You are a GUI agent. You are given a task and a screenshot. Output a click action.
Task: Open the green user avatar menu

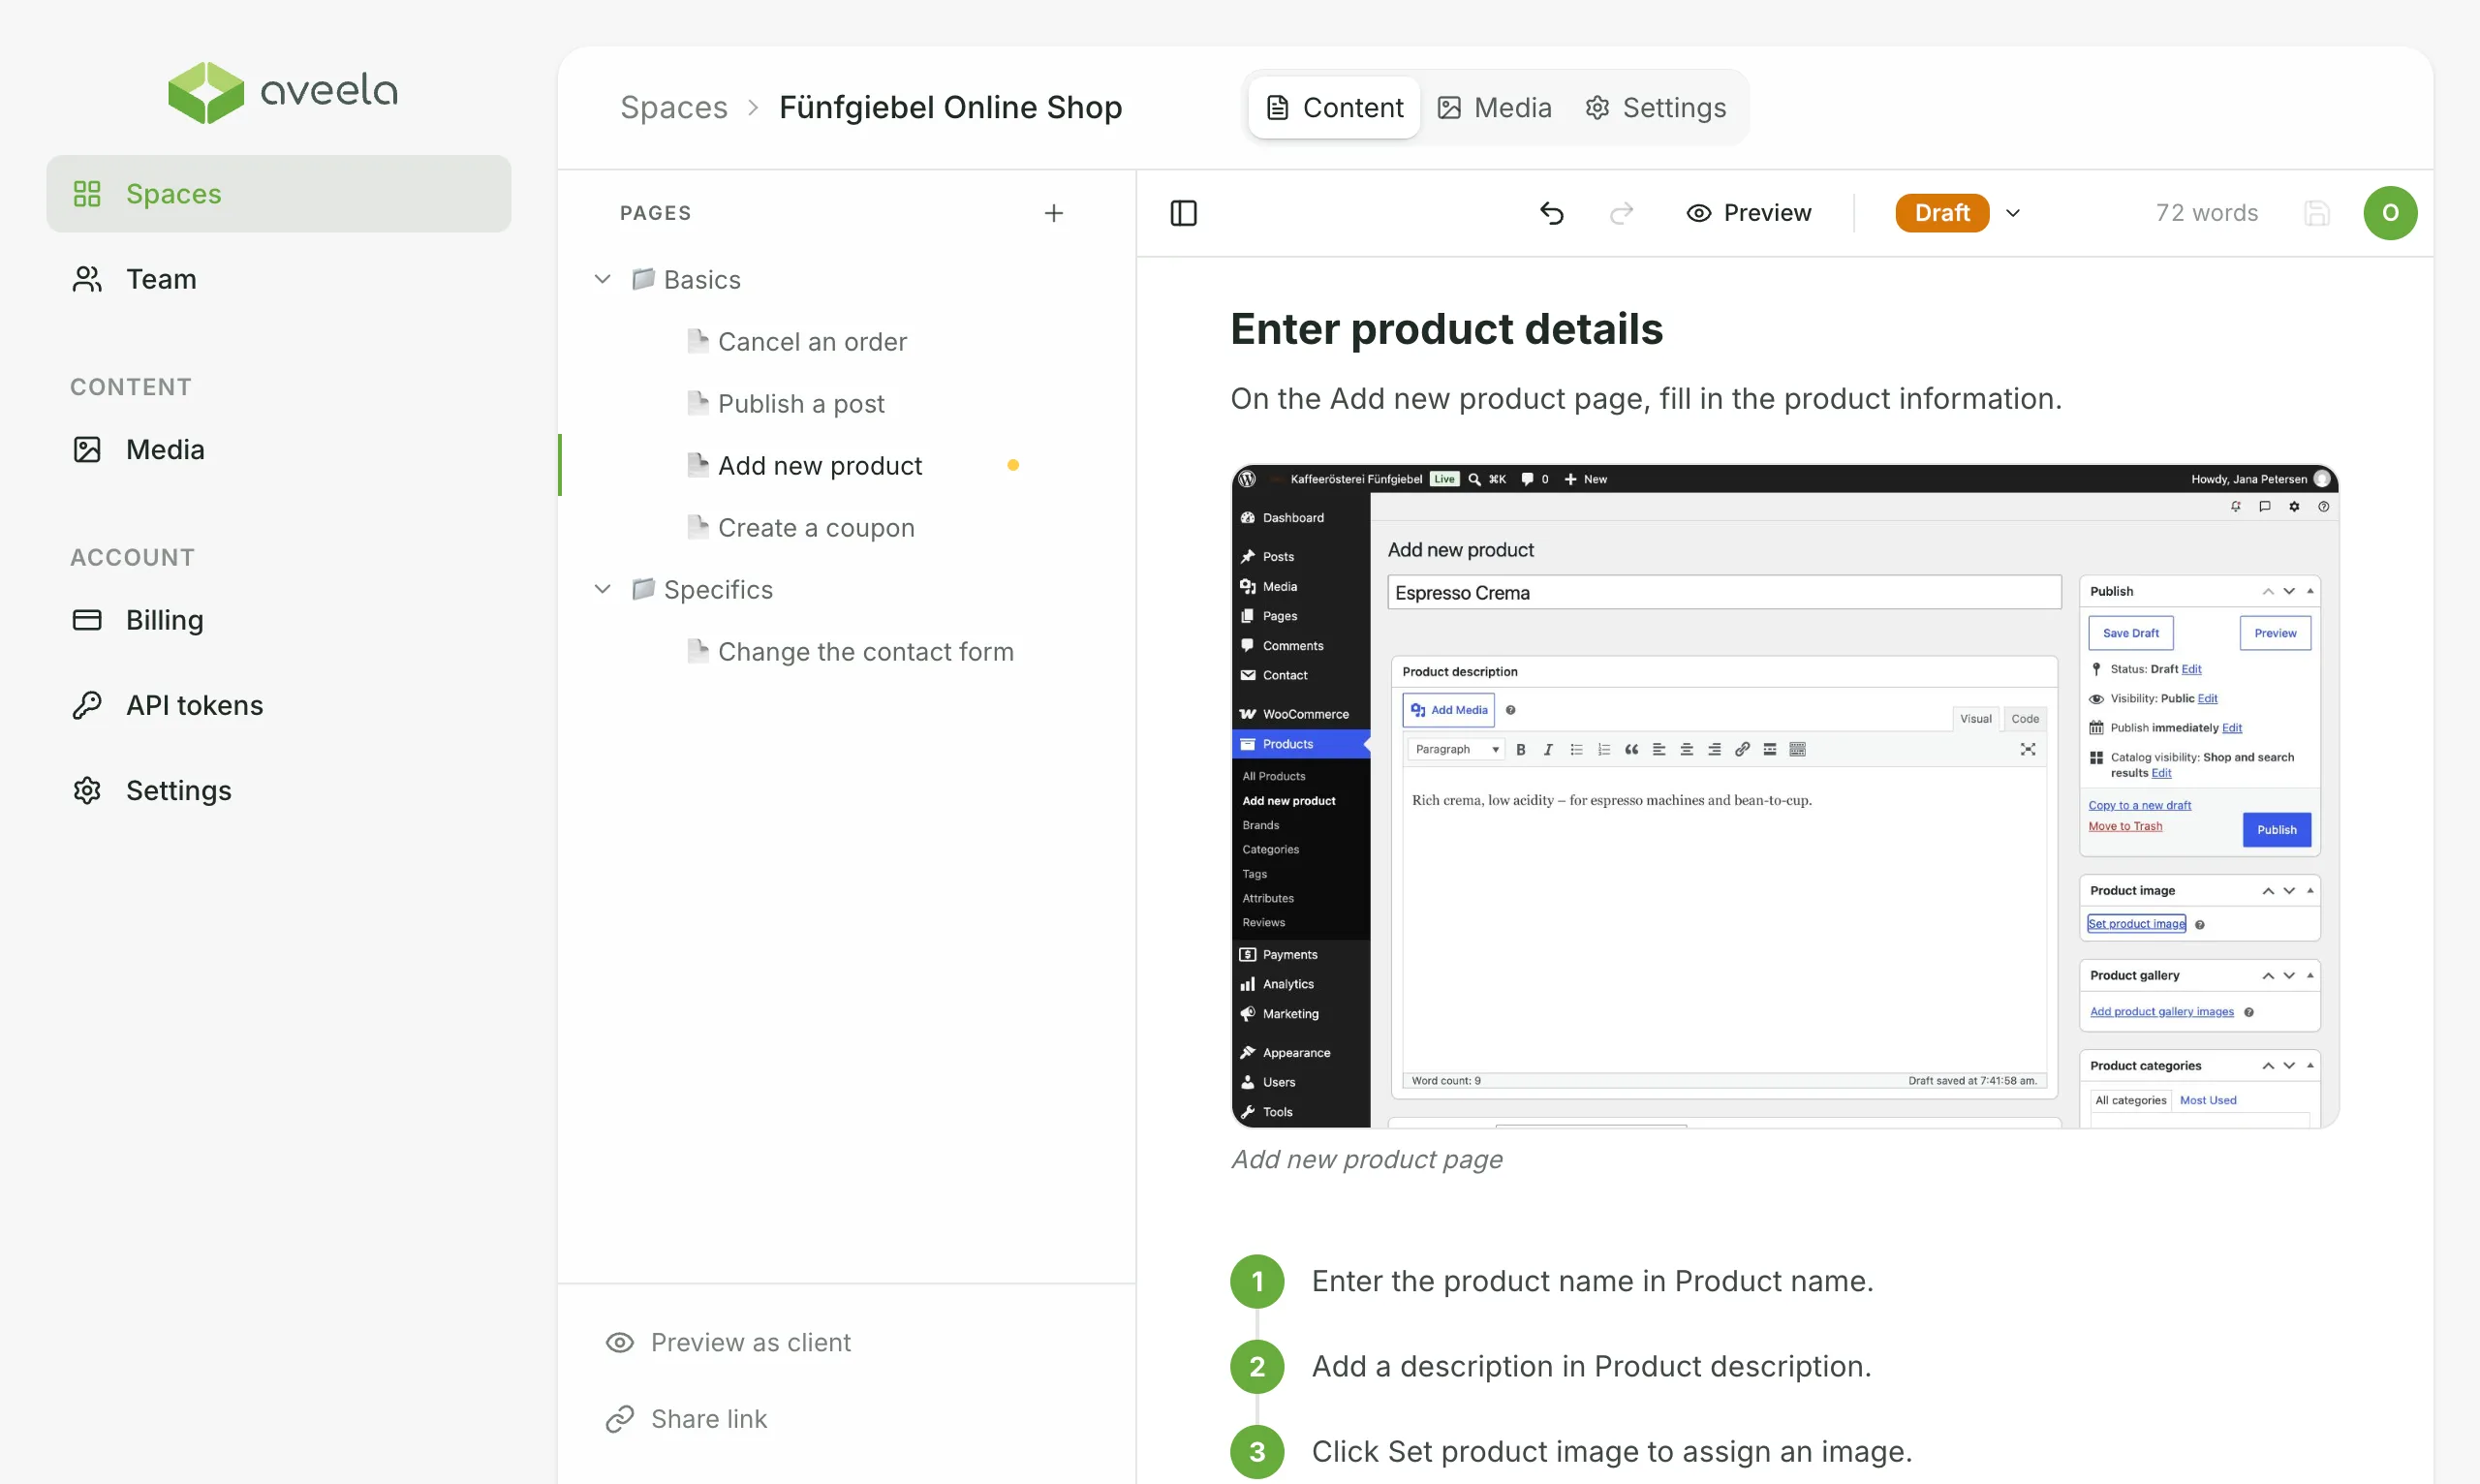[2390, 213]
